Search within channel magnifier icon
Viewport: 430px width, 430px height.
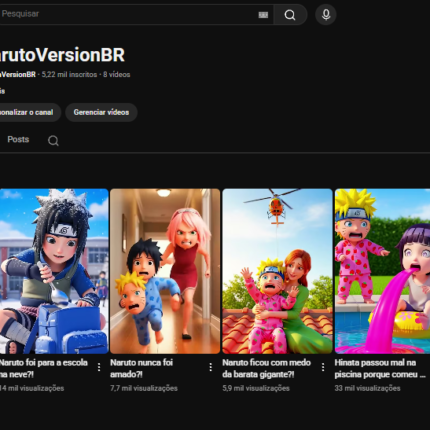[53, 141]
